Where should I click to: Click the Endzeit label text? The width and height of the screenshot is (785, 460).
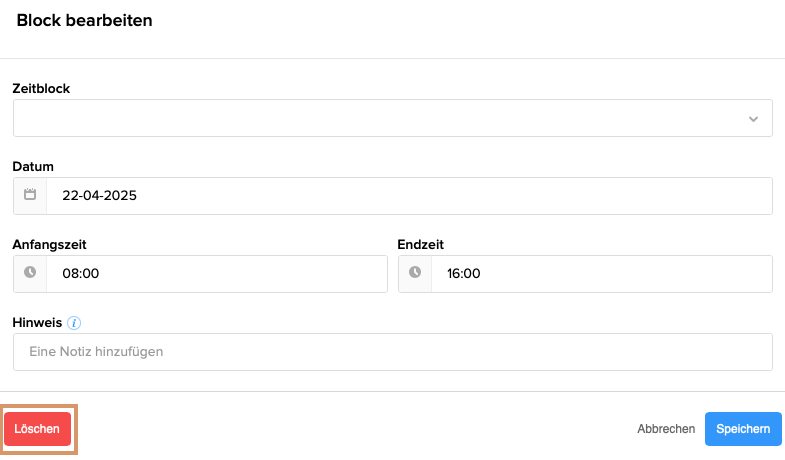click(x=420, y=244)
